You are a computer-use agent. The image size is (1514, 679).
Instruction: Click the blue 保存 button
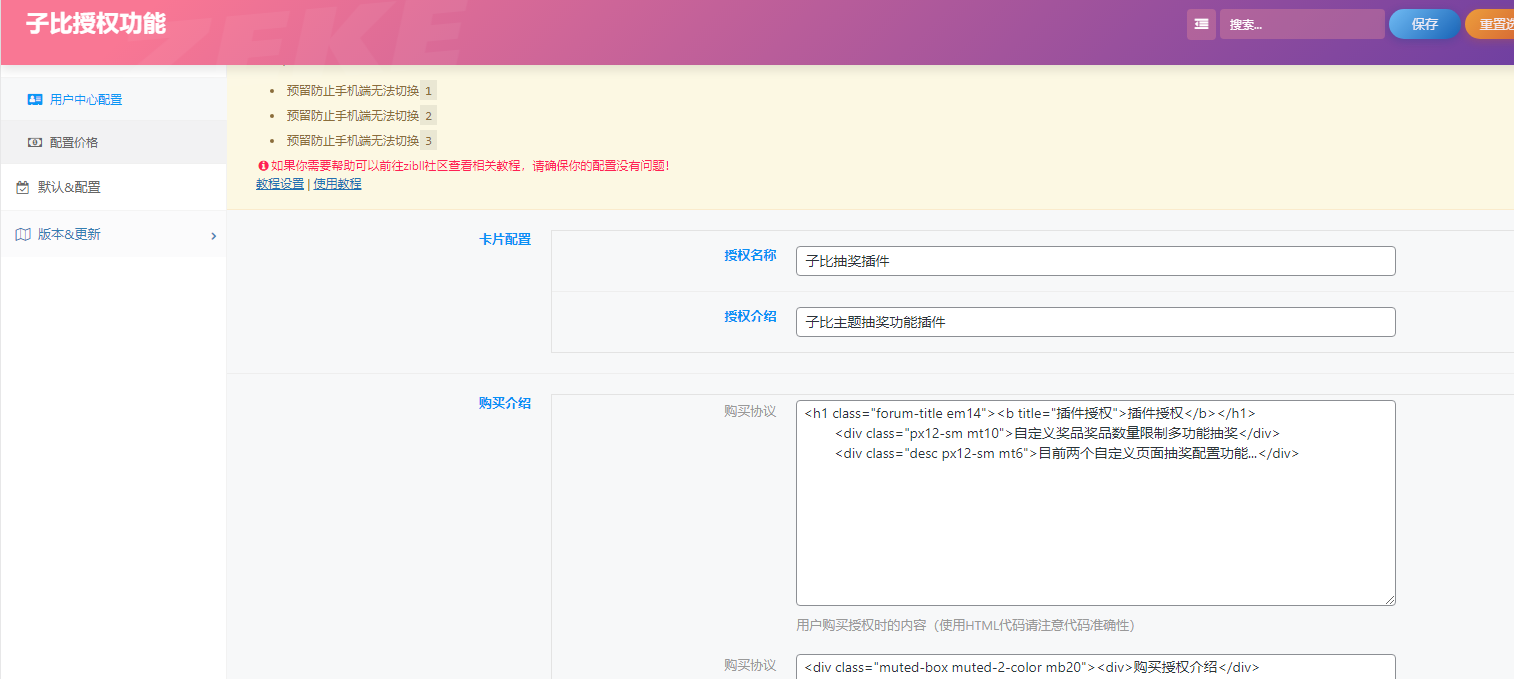(x=1424, y=24)
